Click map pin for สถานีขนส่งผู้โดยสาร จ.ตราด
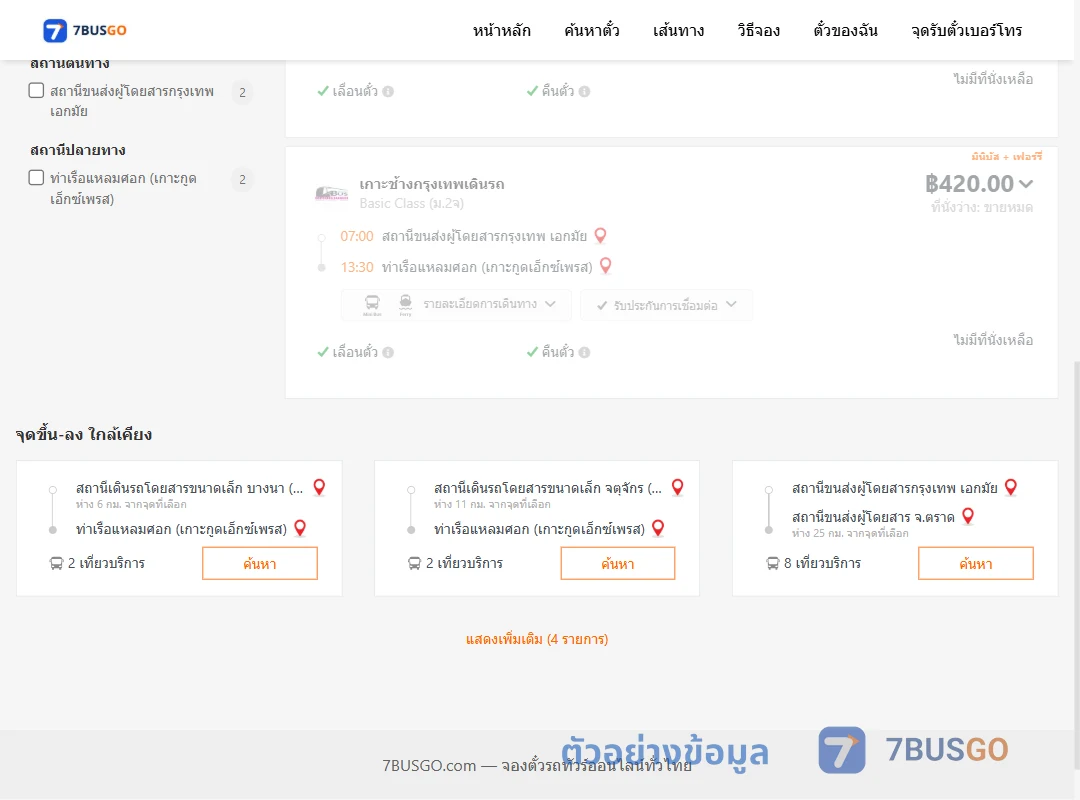 click(x=968, y=515)
